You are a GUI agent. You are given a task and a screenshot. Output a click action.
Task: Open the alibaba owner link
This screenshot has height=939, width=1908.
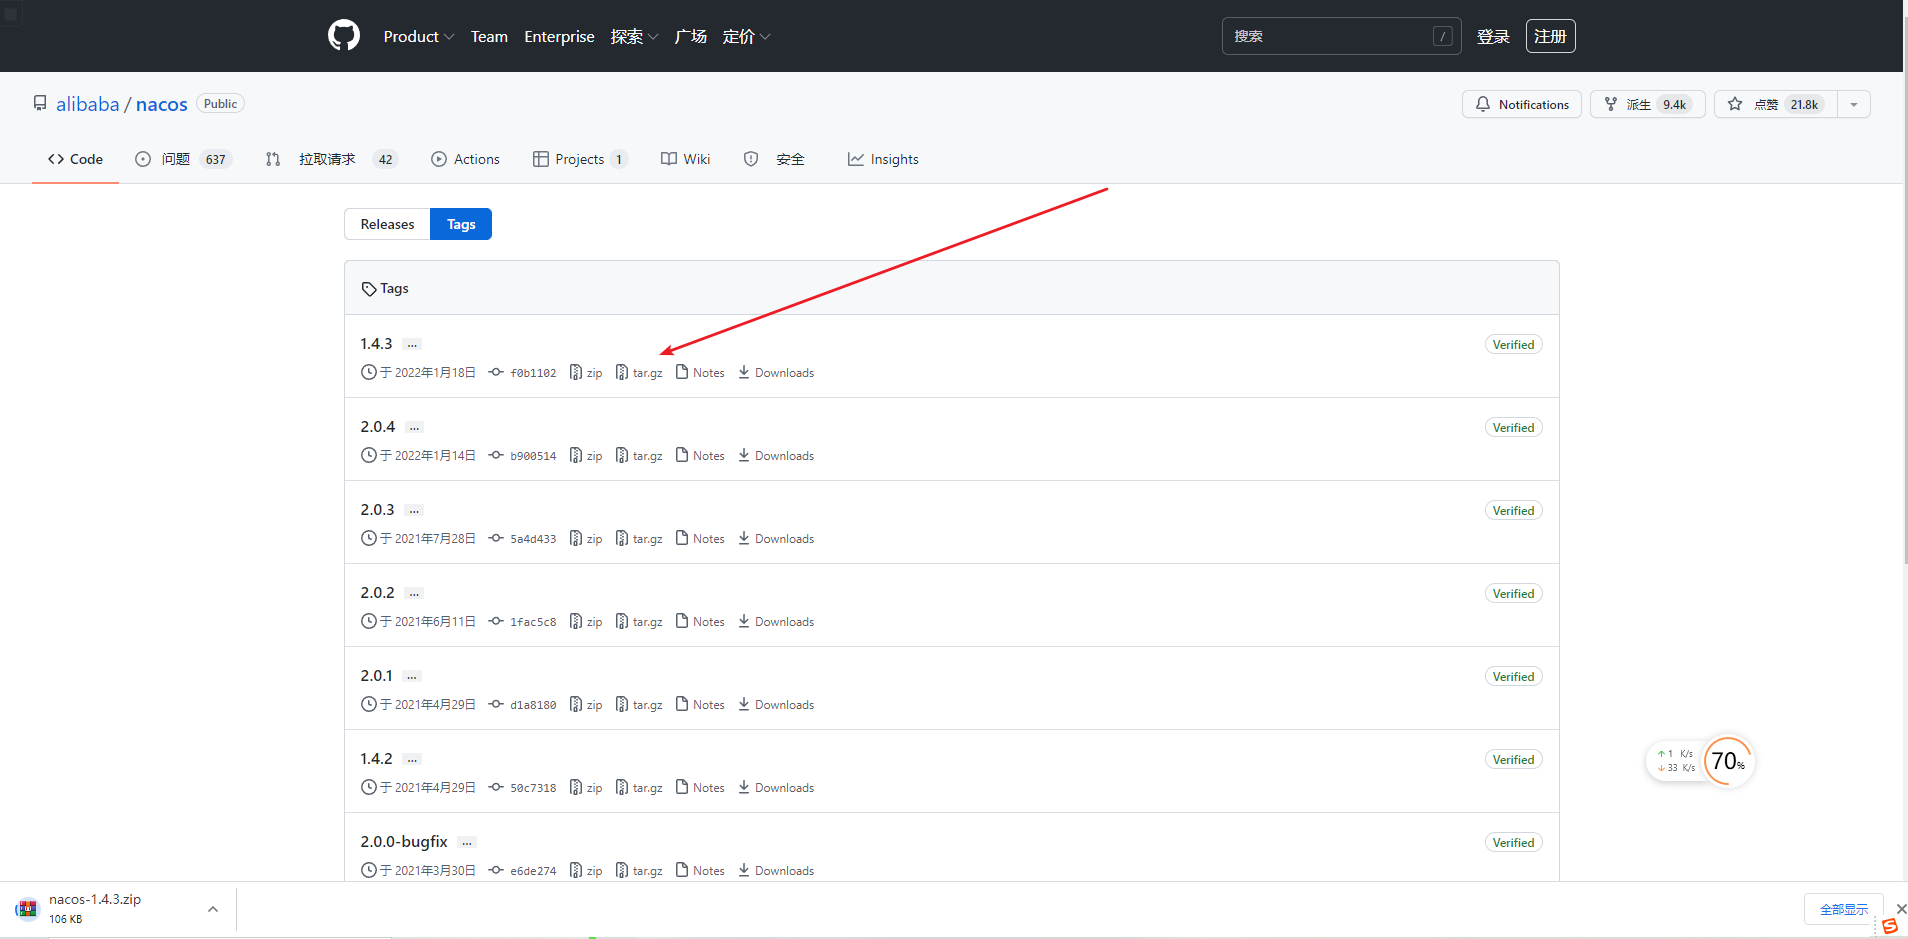[87, 104]
